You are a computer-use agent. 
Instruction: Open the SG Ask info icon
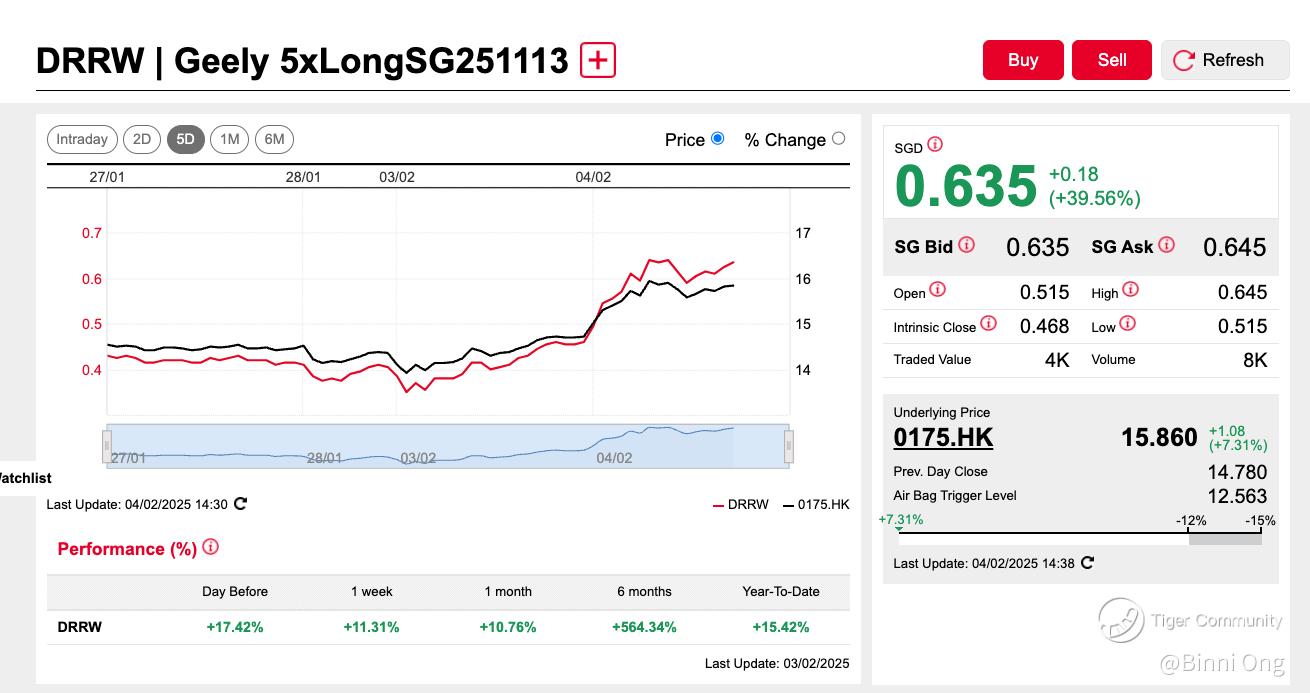tap(1166, 245)
